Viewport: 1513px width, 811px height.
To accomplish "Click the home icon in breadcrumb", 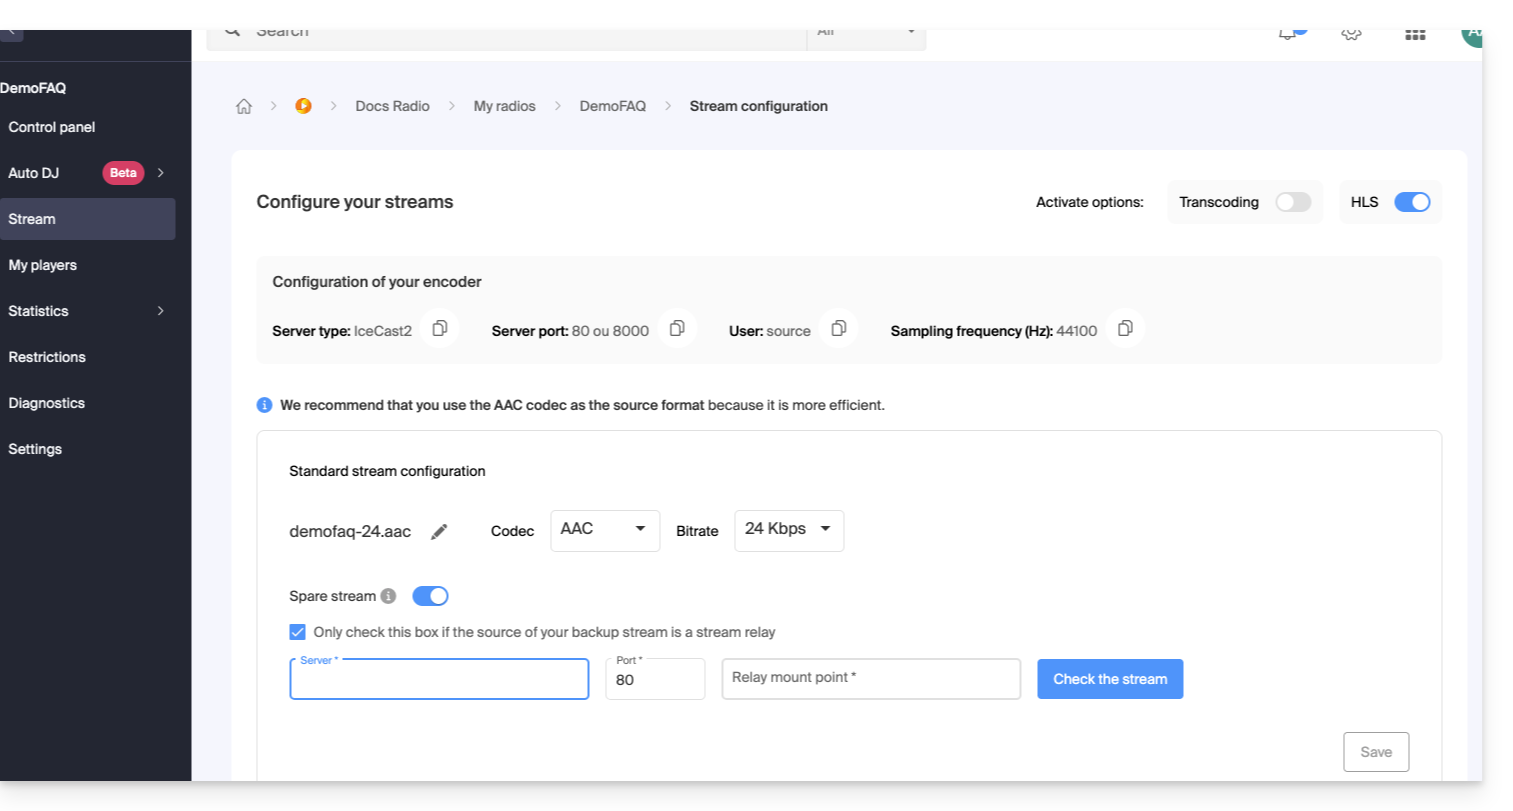I will pos(244,106).
